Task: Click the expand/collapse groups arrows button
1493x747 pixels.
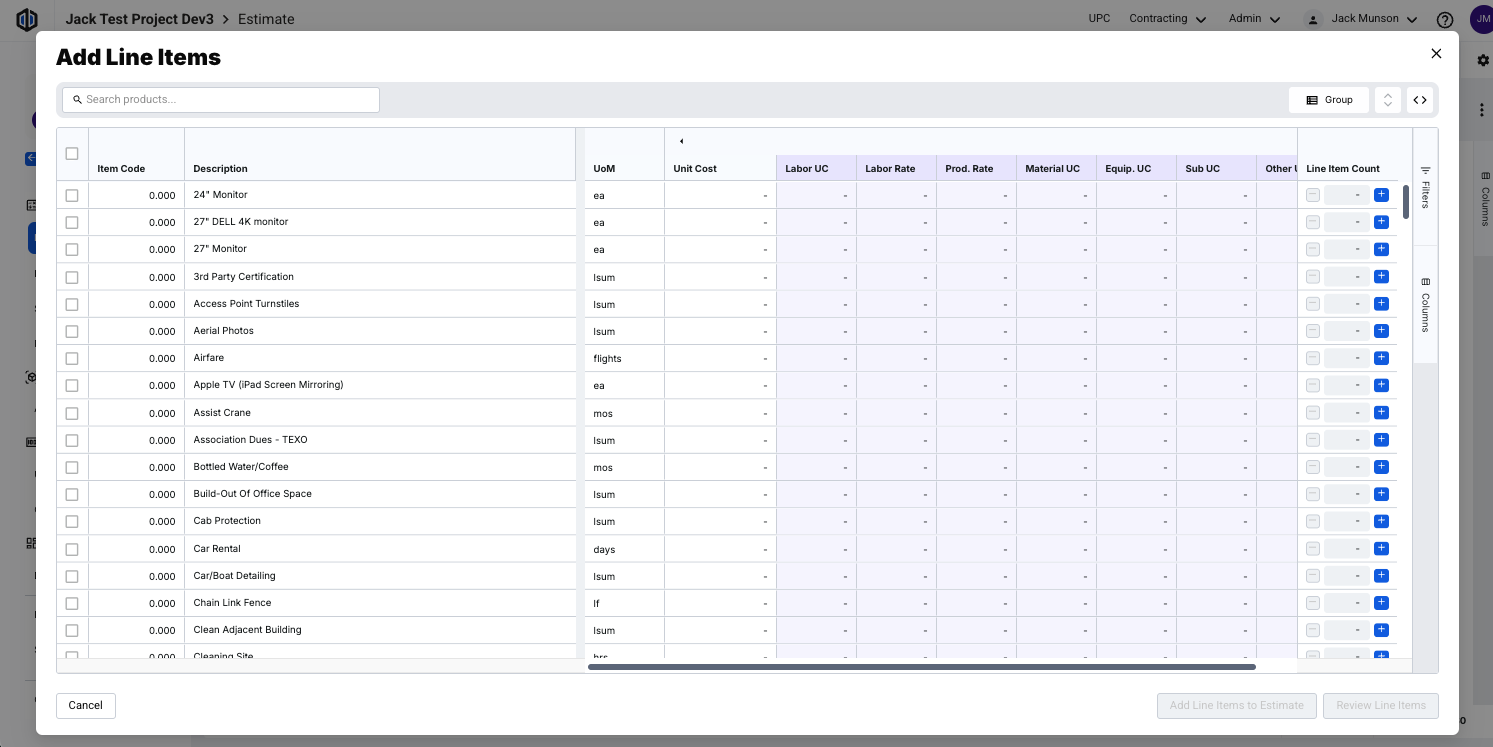Action: [1387, 100]
